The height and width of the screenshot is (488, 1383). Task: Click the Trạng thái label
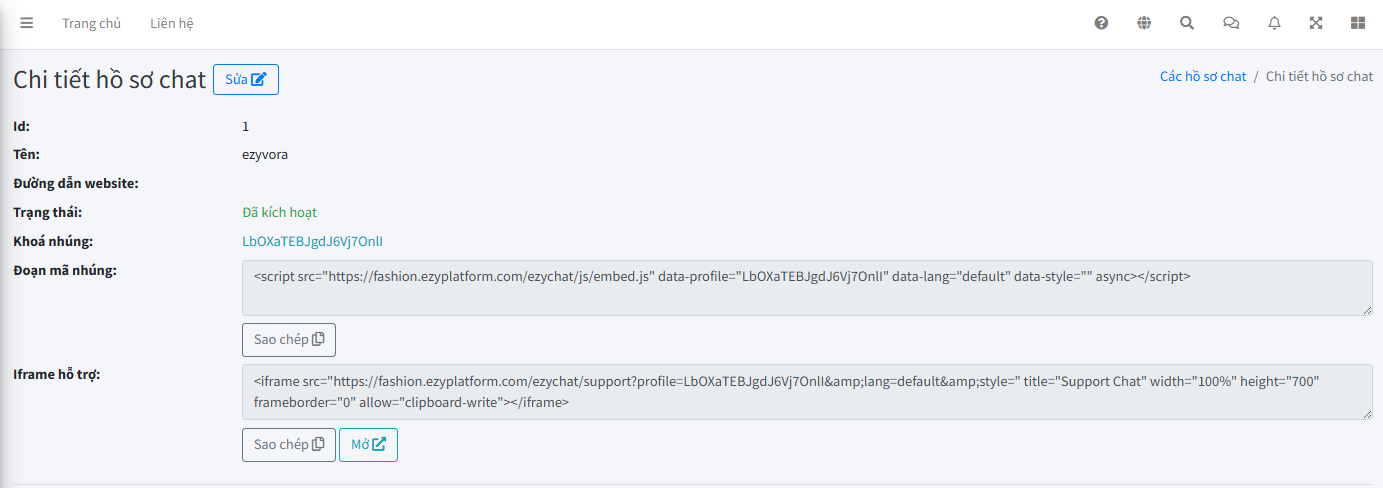coord(47,212)
